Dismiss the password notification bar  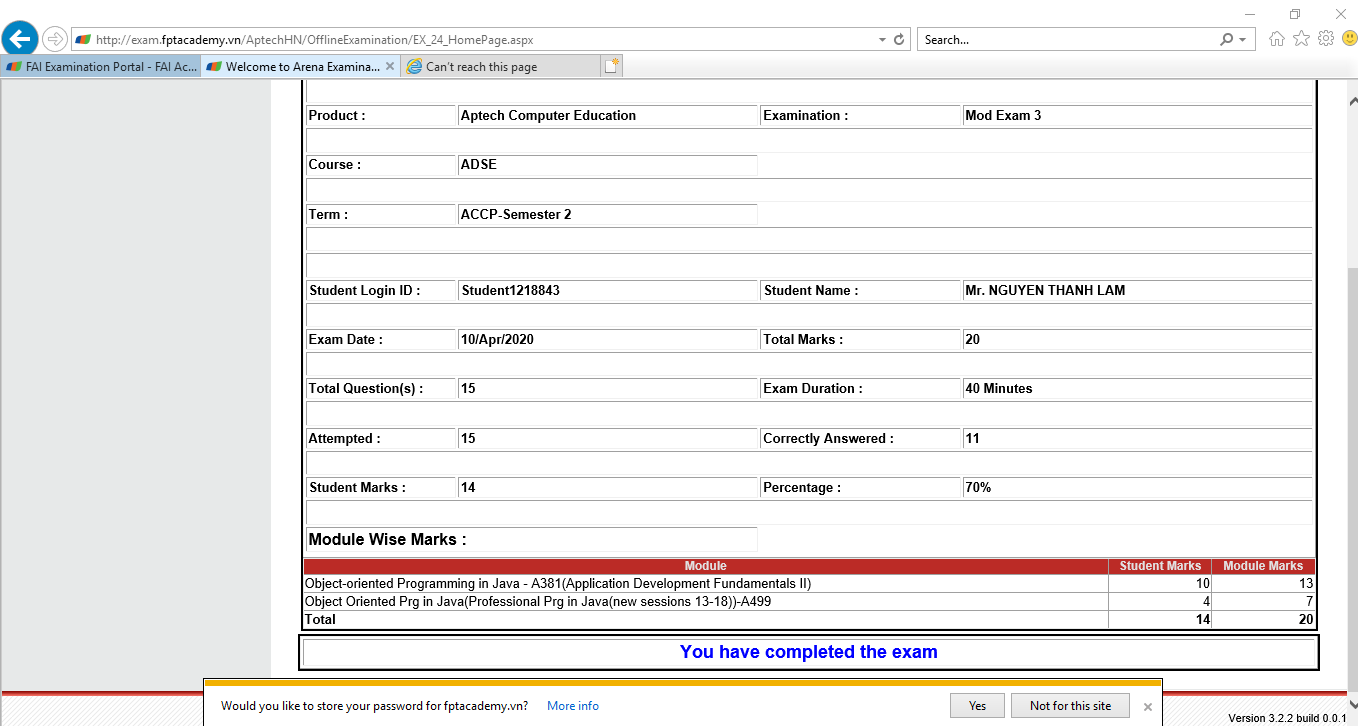1148,706
